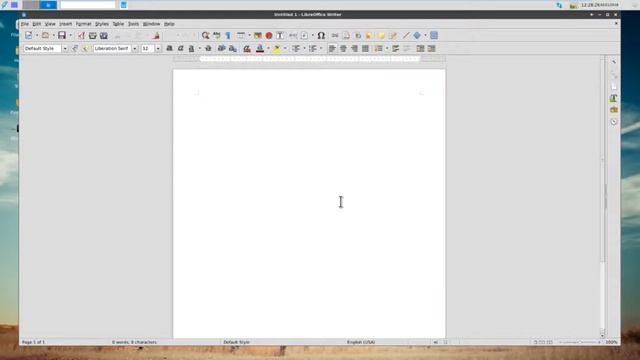Toggle print preview
This screenshot has width=640, height=360.
(104, 36)
